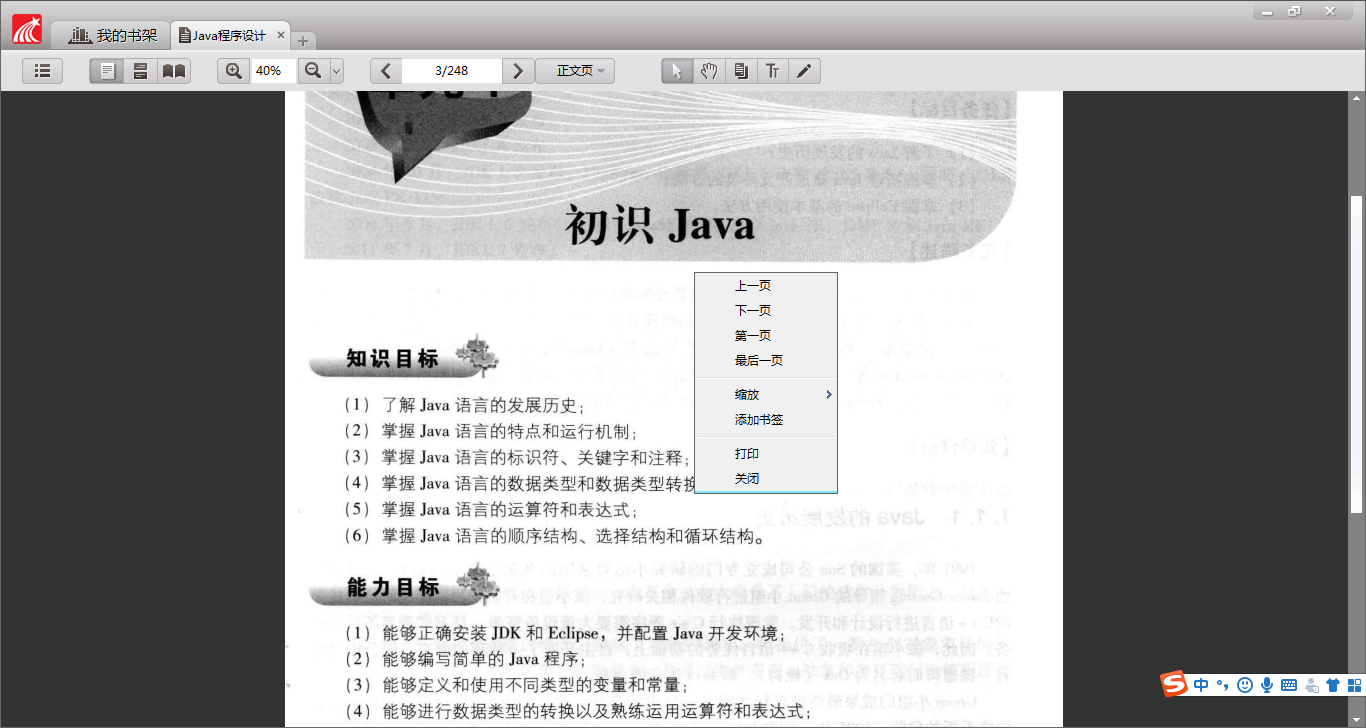Go to the next page arrow button
This screenshot has height=728, width=1366.
[x=517, y=71]
